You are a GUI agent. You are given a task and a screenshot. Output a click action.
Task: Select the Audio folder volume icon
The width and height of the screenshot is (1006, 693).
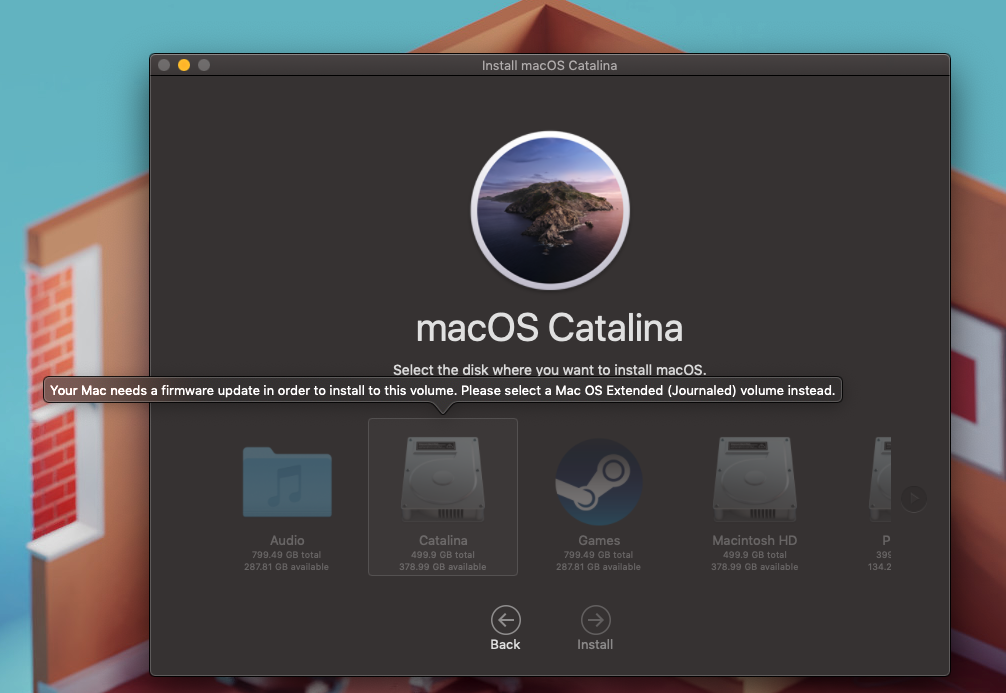click(287, 482)
